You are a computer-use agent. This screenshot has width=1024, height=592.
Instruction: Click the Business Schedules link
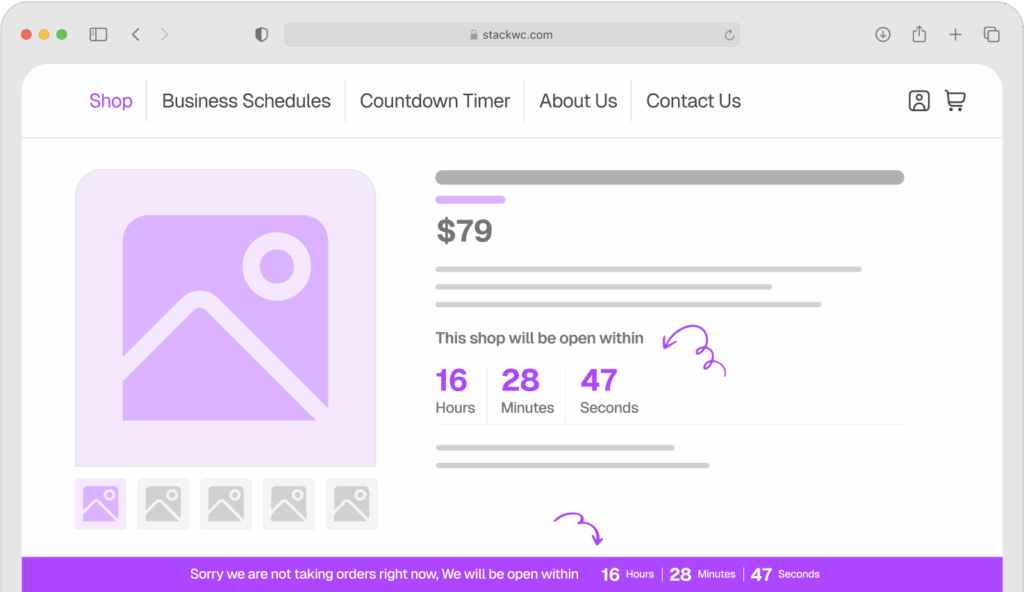click(245, 100)
